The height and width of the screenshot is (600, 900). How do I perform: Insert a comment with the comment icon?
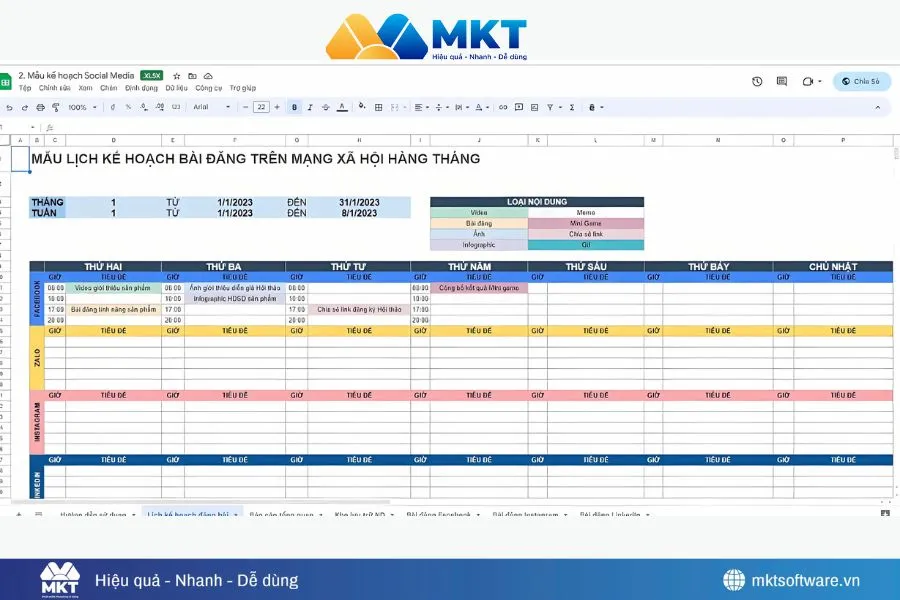click(519, 107)
